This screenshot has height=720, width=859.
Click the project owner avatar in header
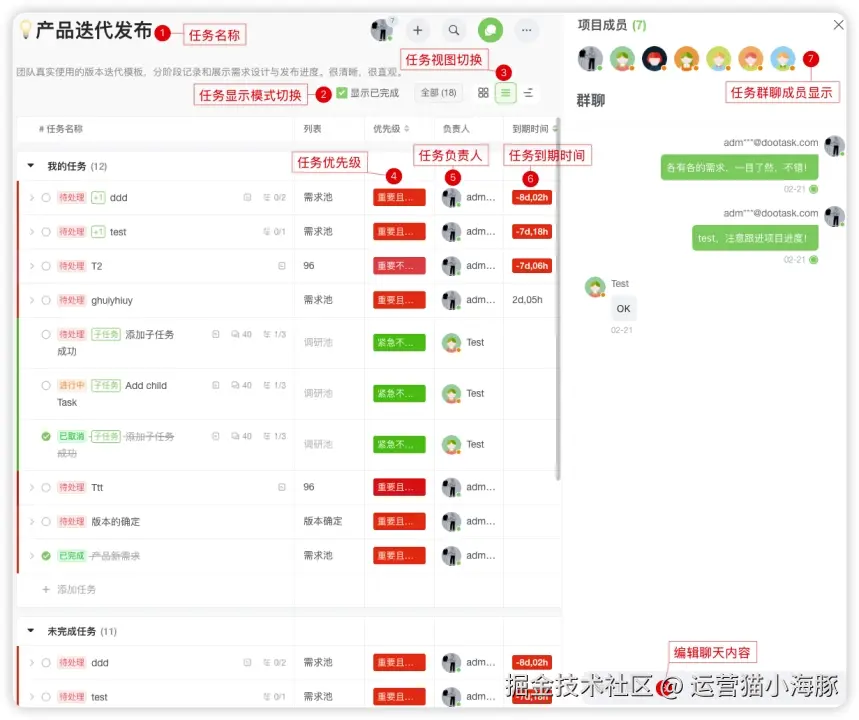tap(382, 30)
